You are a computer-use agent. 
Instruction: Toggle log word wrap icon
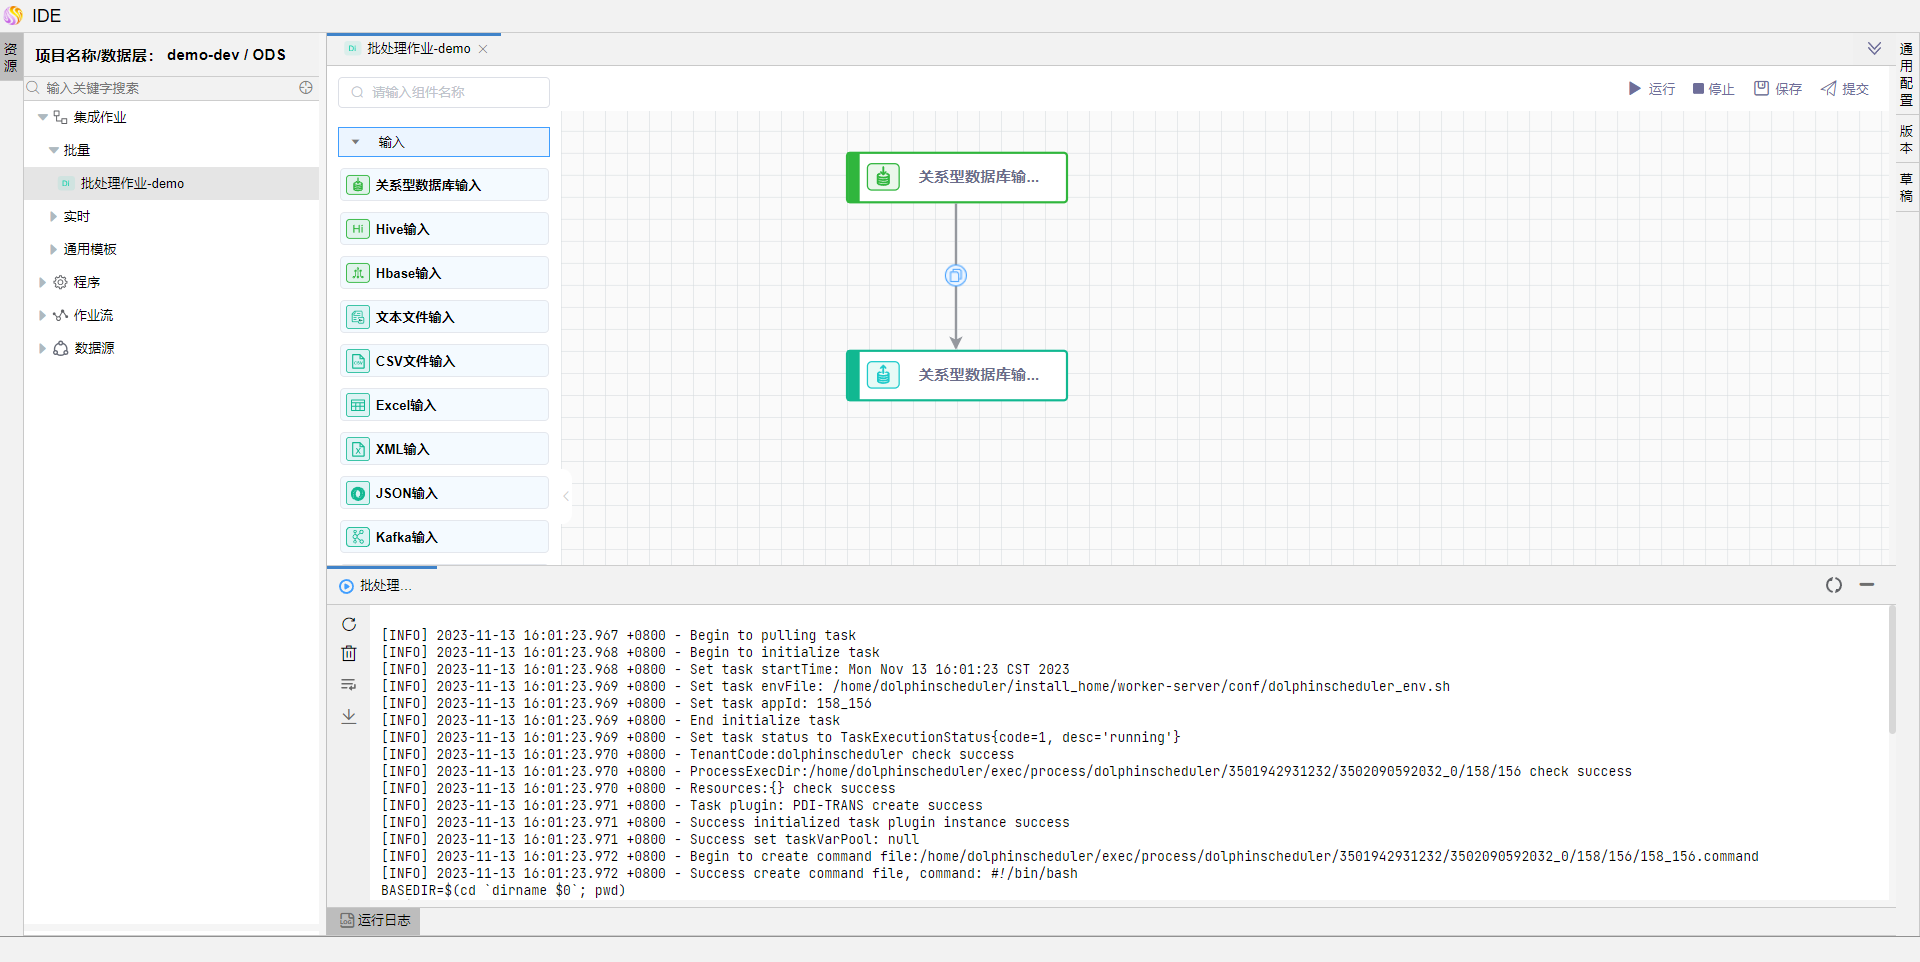[349, 685]
